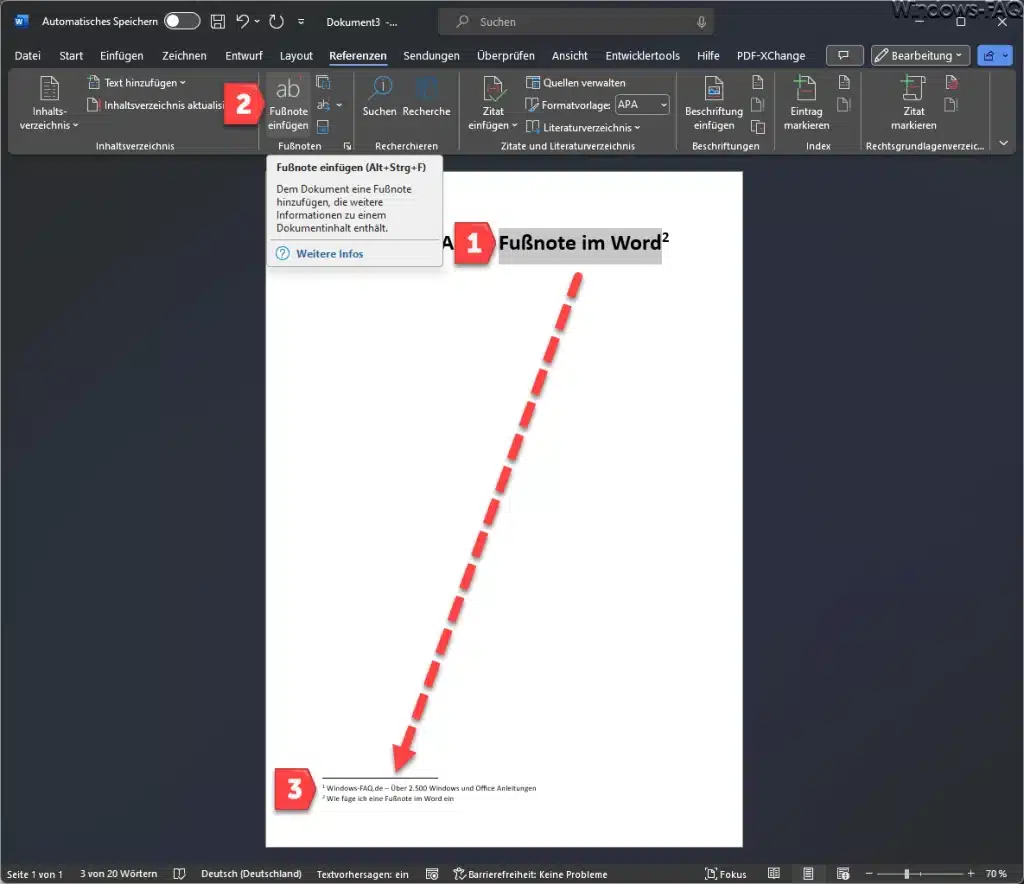Screen dimensions: 1024x884
Task: Click the macro recording icon in status bar
Action: click(432, 874)
